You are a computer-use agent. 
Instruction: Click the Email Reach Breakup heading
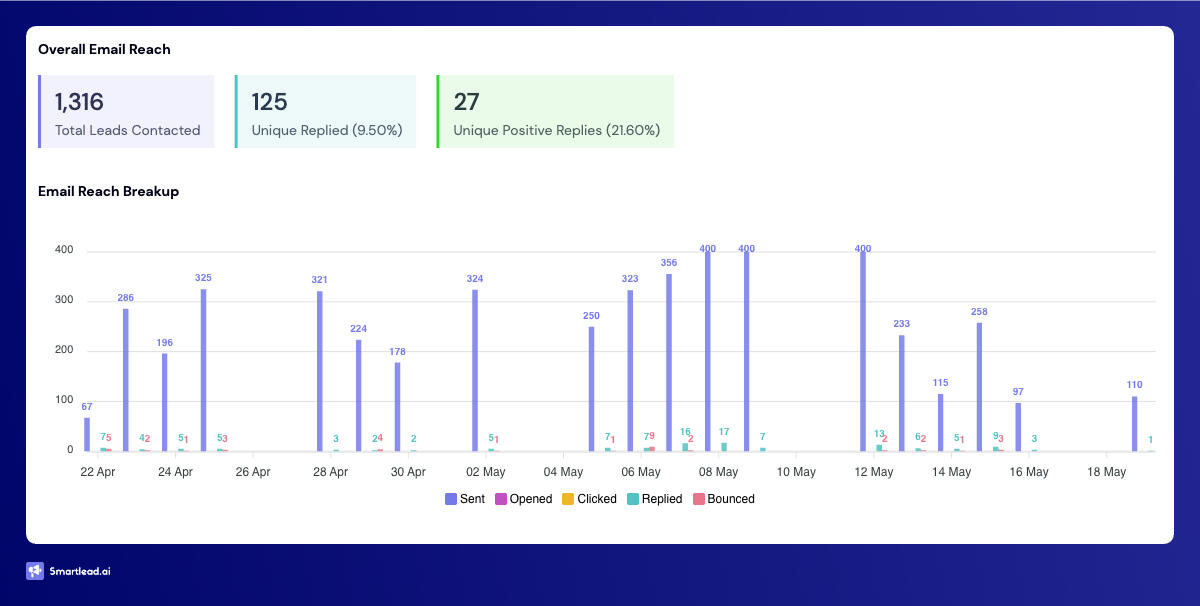pos(108,191)
